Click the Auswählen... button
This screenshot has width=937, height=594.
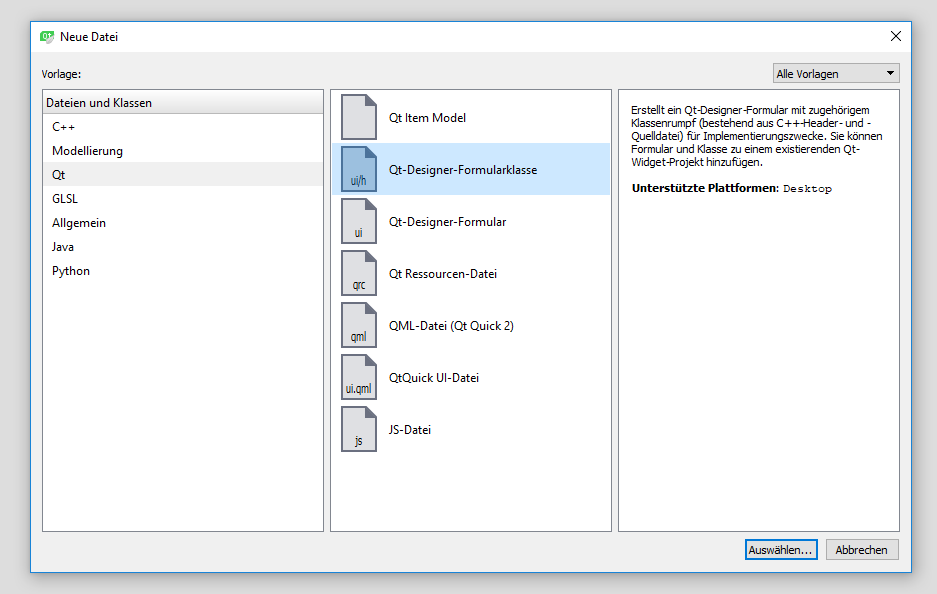781,550
